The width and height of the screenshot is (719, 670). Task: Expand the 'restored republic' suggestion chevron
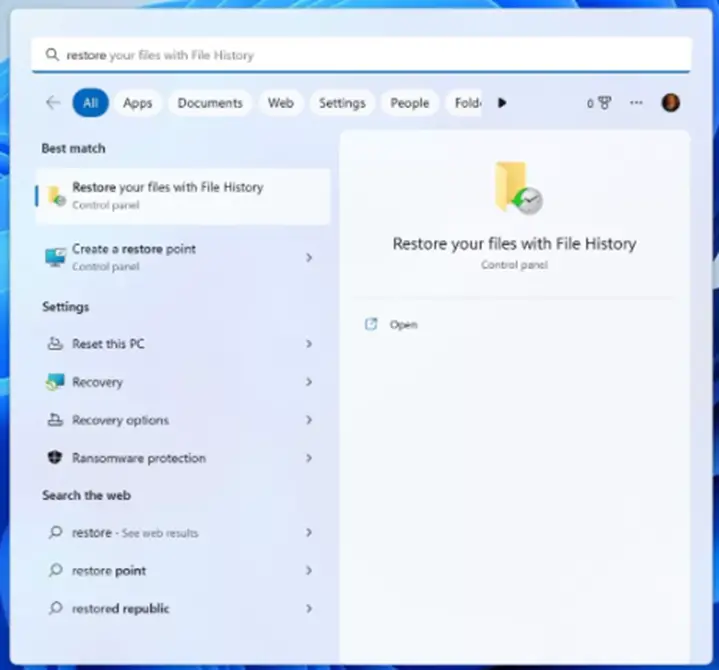click(x=309, y=609)
